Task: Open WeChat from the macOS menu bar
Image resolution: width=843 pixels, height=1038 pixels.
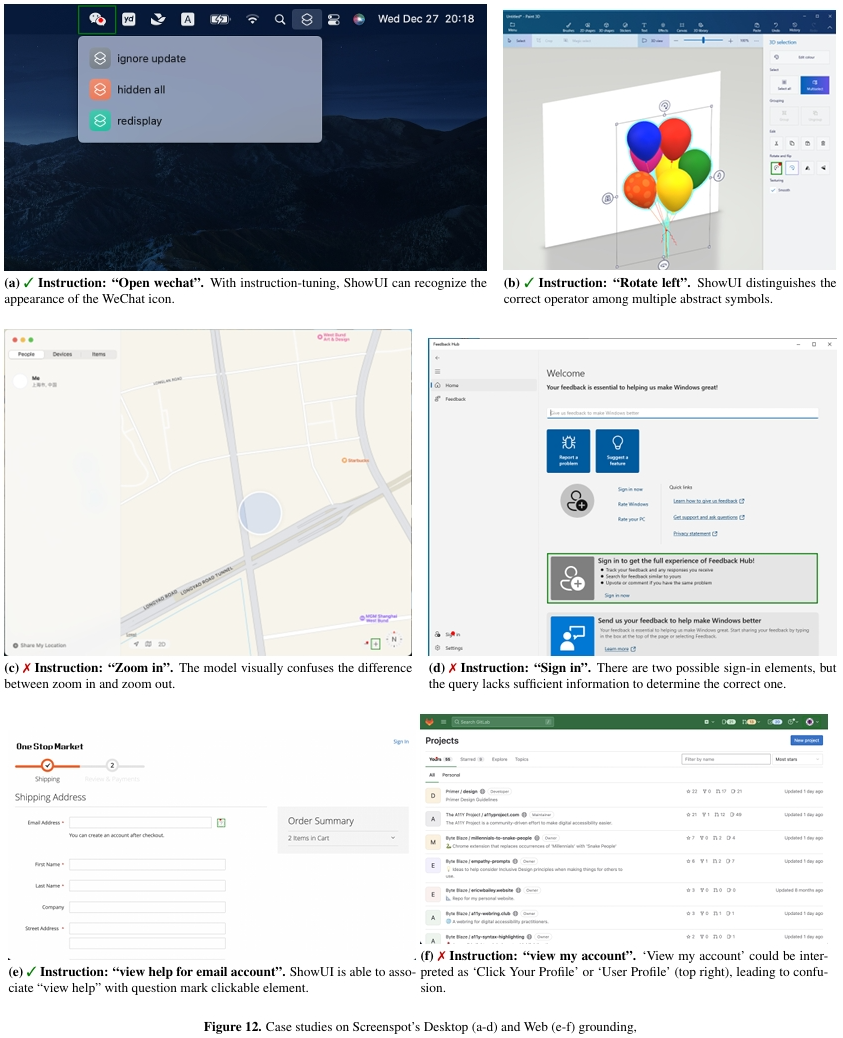Action: (x=97, y=19)
